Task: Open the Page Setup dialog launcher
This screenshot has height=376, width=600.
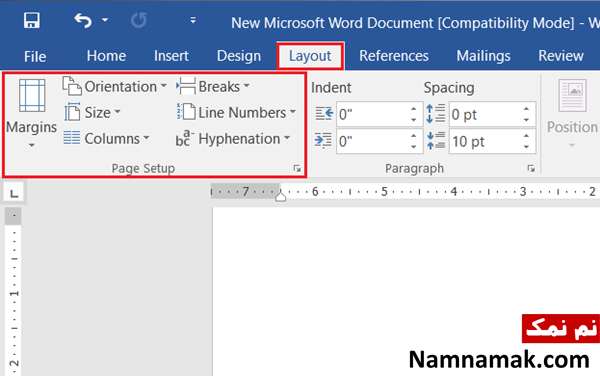Action: point(297,168)
